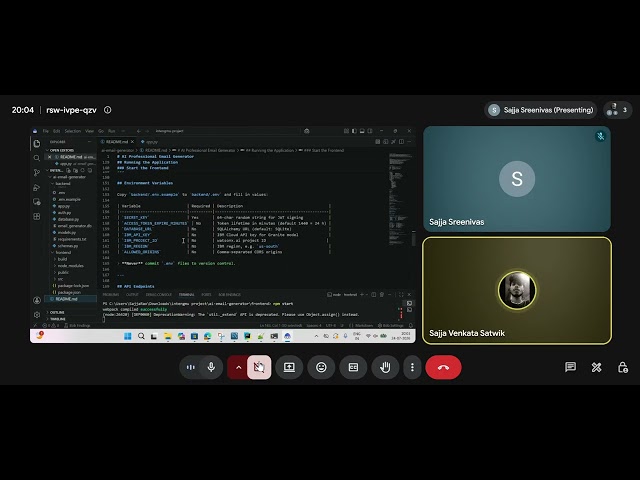Open package.json in the explorer

[x=69, y=292]
